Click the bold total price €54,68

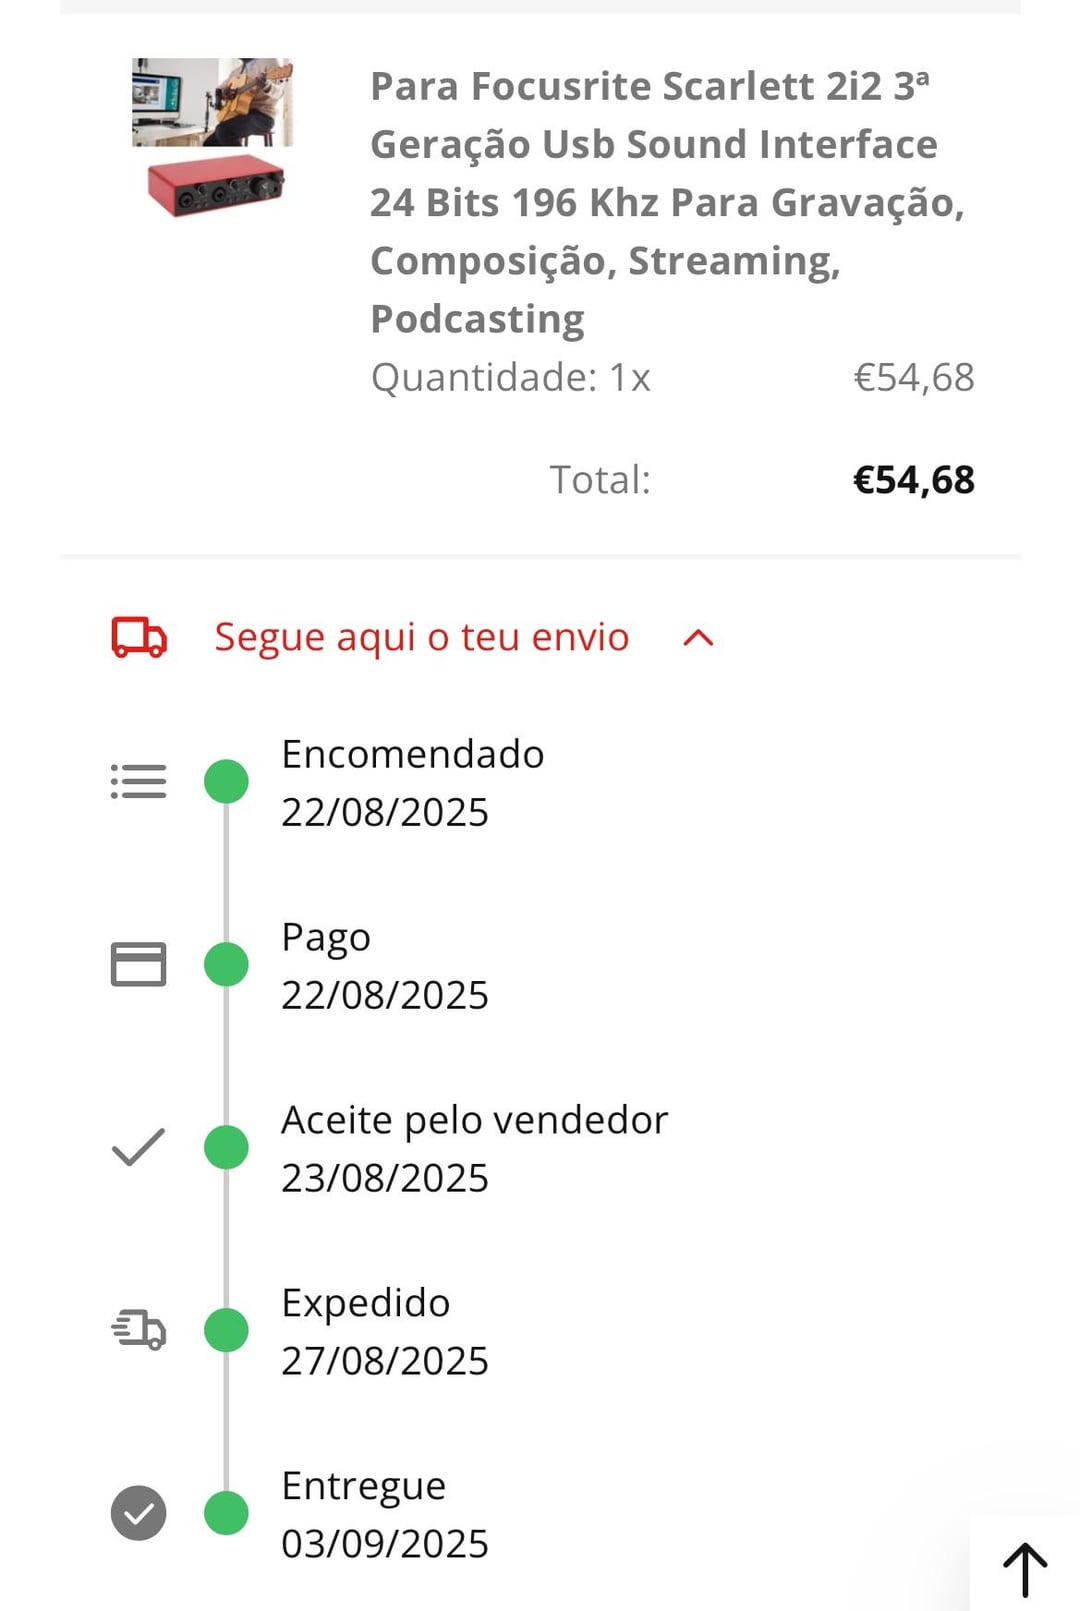913,480
